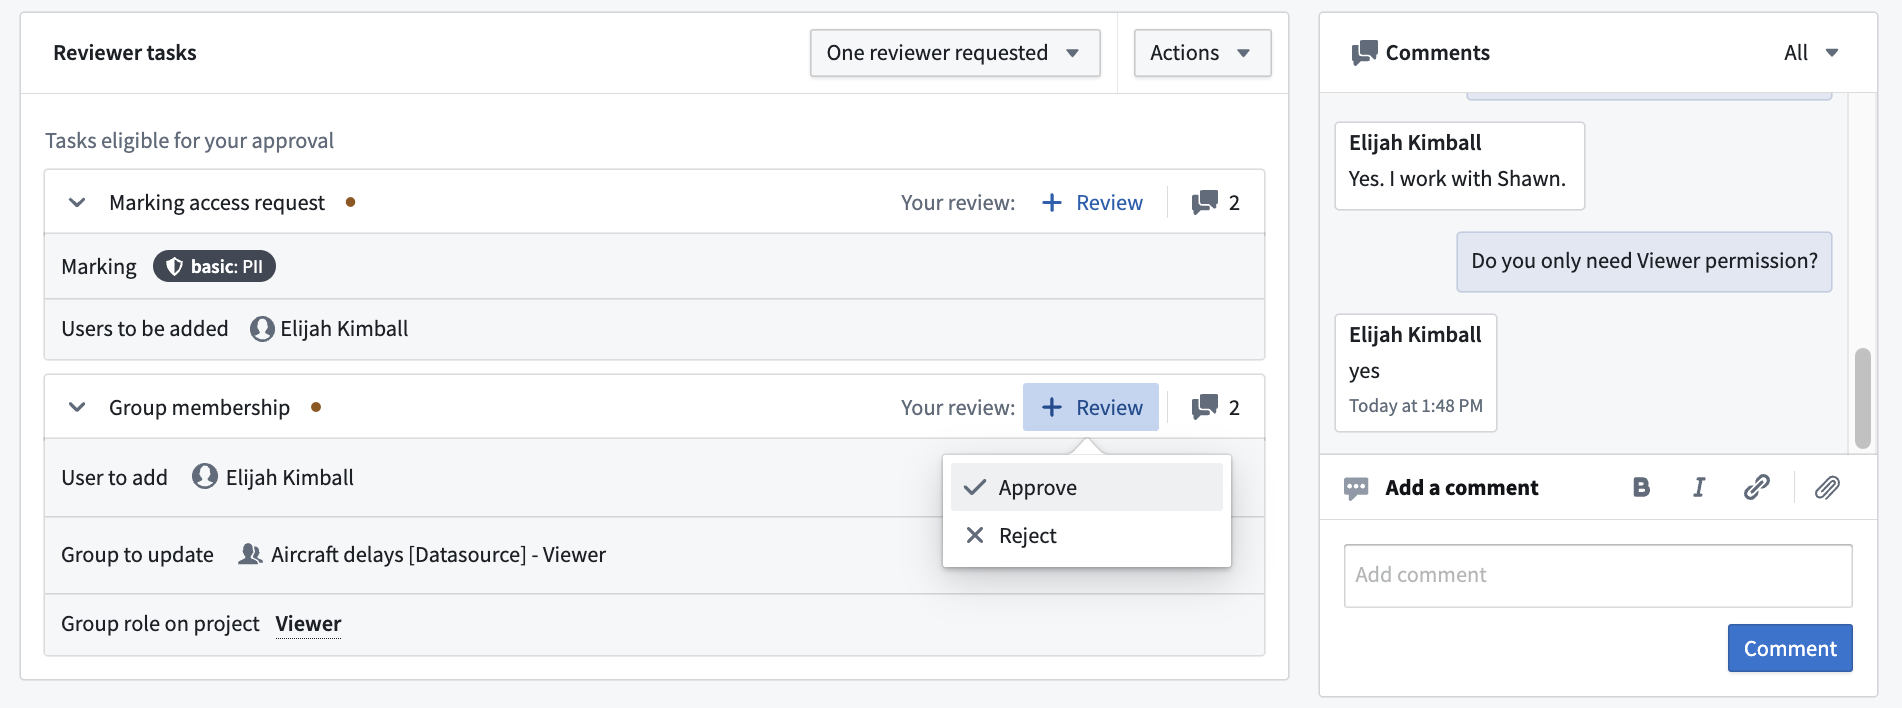Click Review for Marking access request

(x=1092, y=203)
